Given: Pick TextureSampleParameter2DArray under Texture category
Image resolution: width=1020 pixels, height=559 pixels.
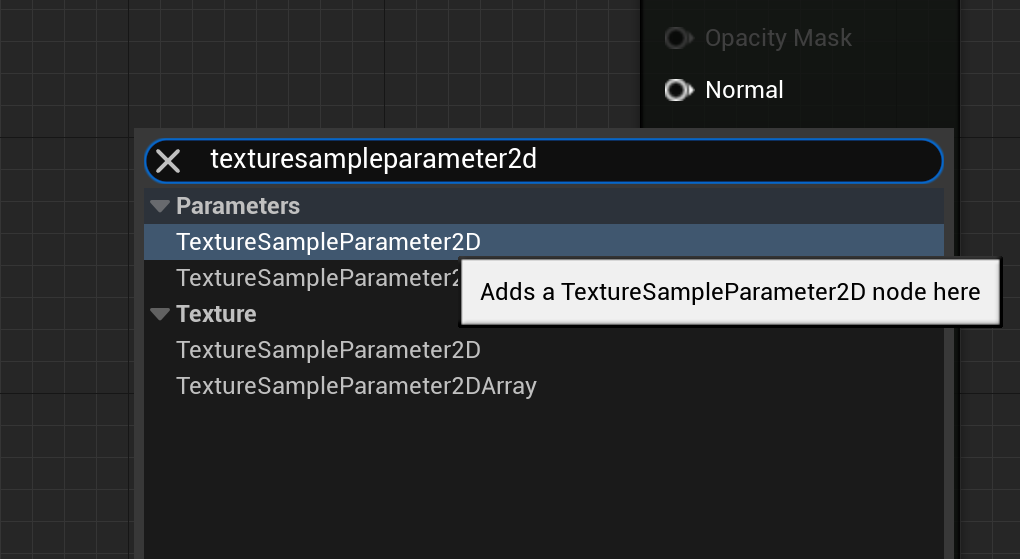Looking at the screenshot, I should (356, 386).
